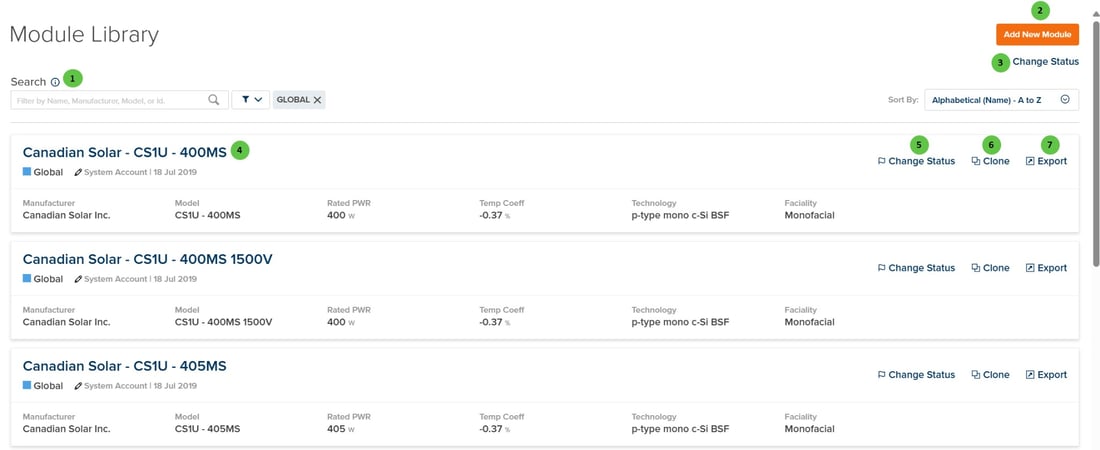Click pencil icon on CS1U - 400MS 1500V card
The image size is (1100, 450).
78,279
